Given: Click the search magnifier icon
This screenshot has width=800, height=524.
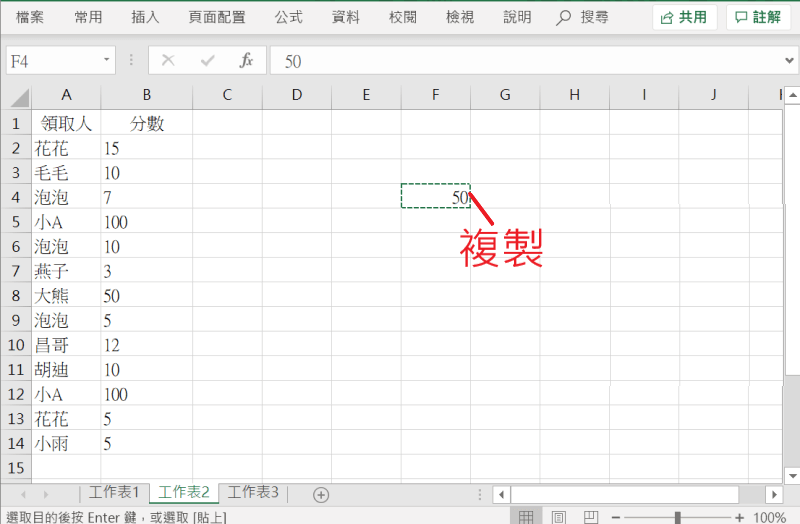Looking at the screenshot, I should 563,18.
